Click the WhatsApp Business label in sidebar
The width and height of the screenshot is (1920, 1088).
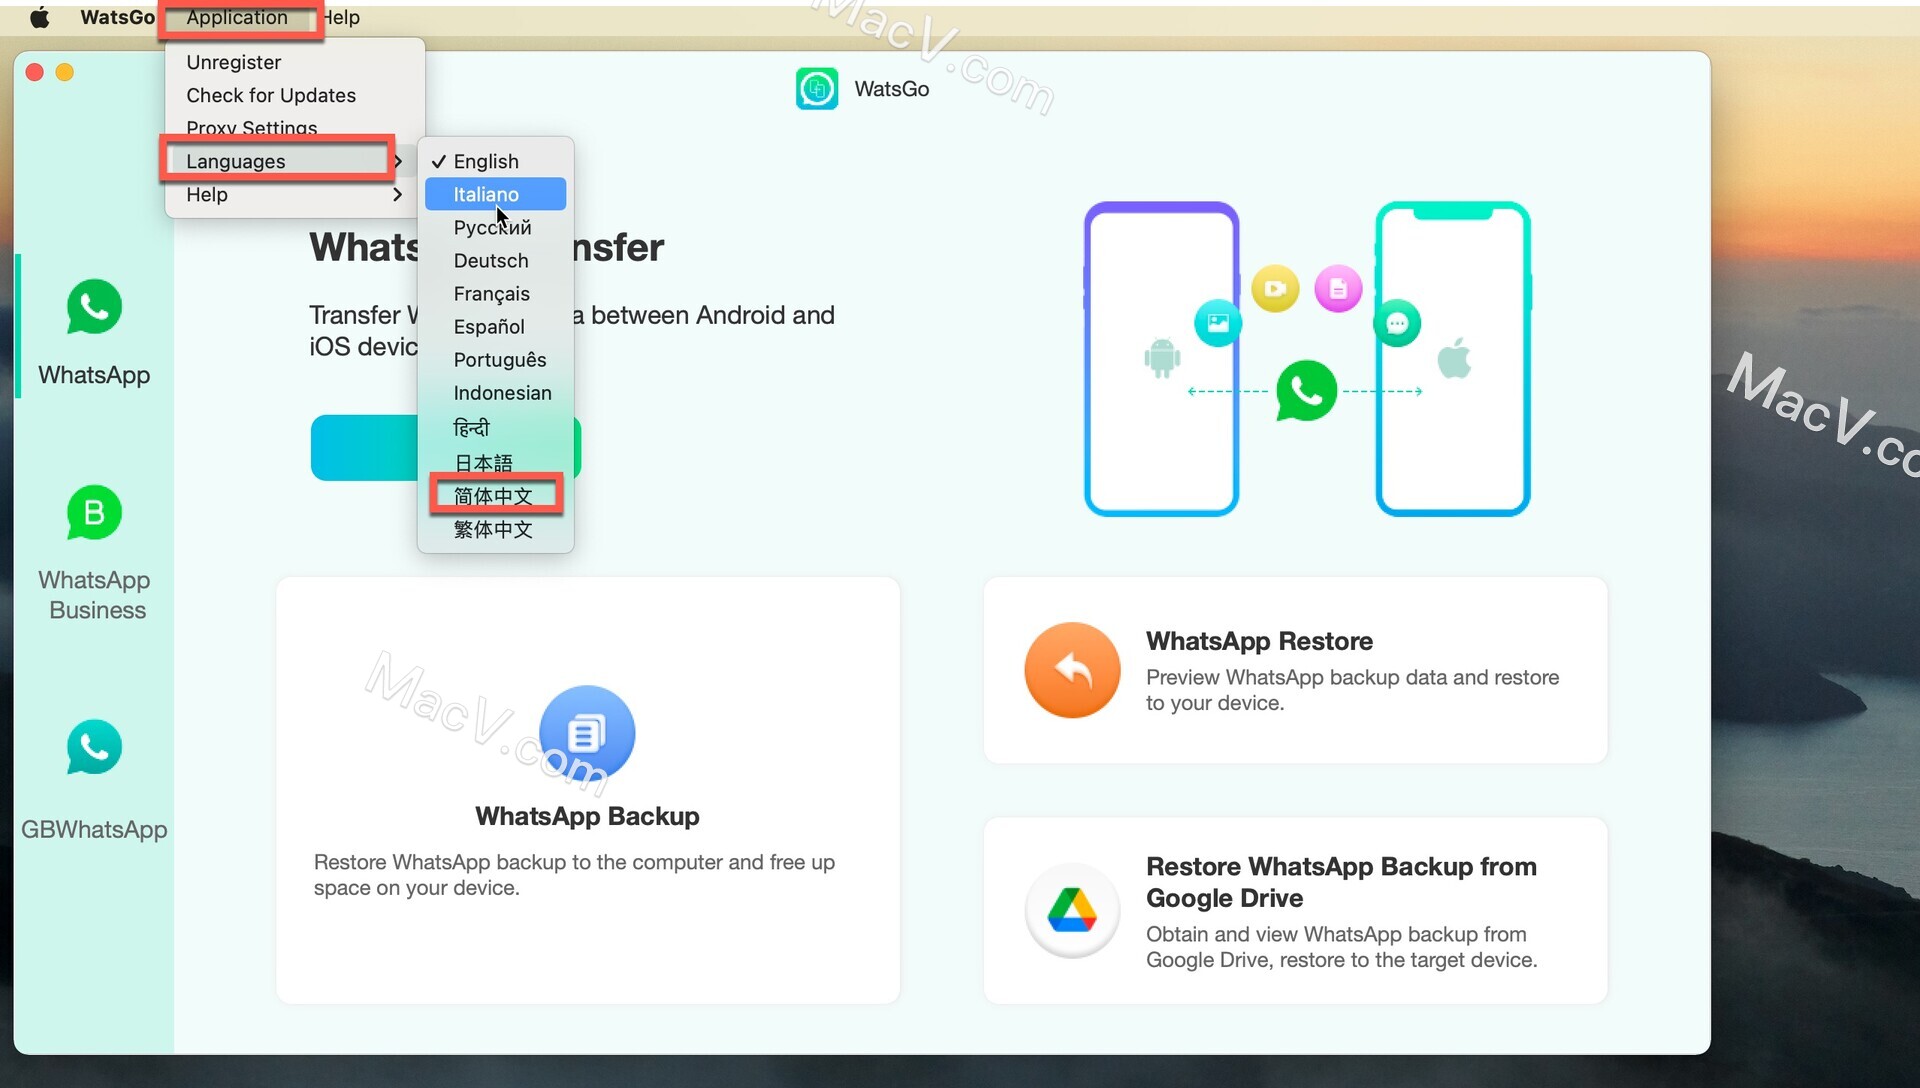click(x=94, y=595)
